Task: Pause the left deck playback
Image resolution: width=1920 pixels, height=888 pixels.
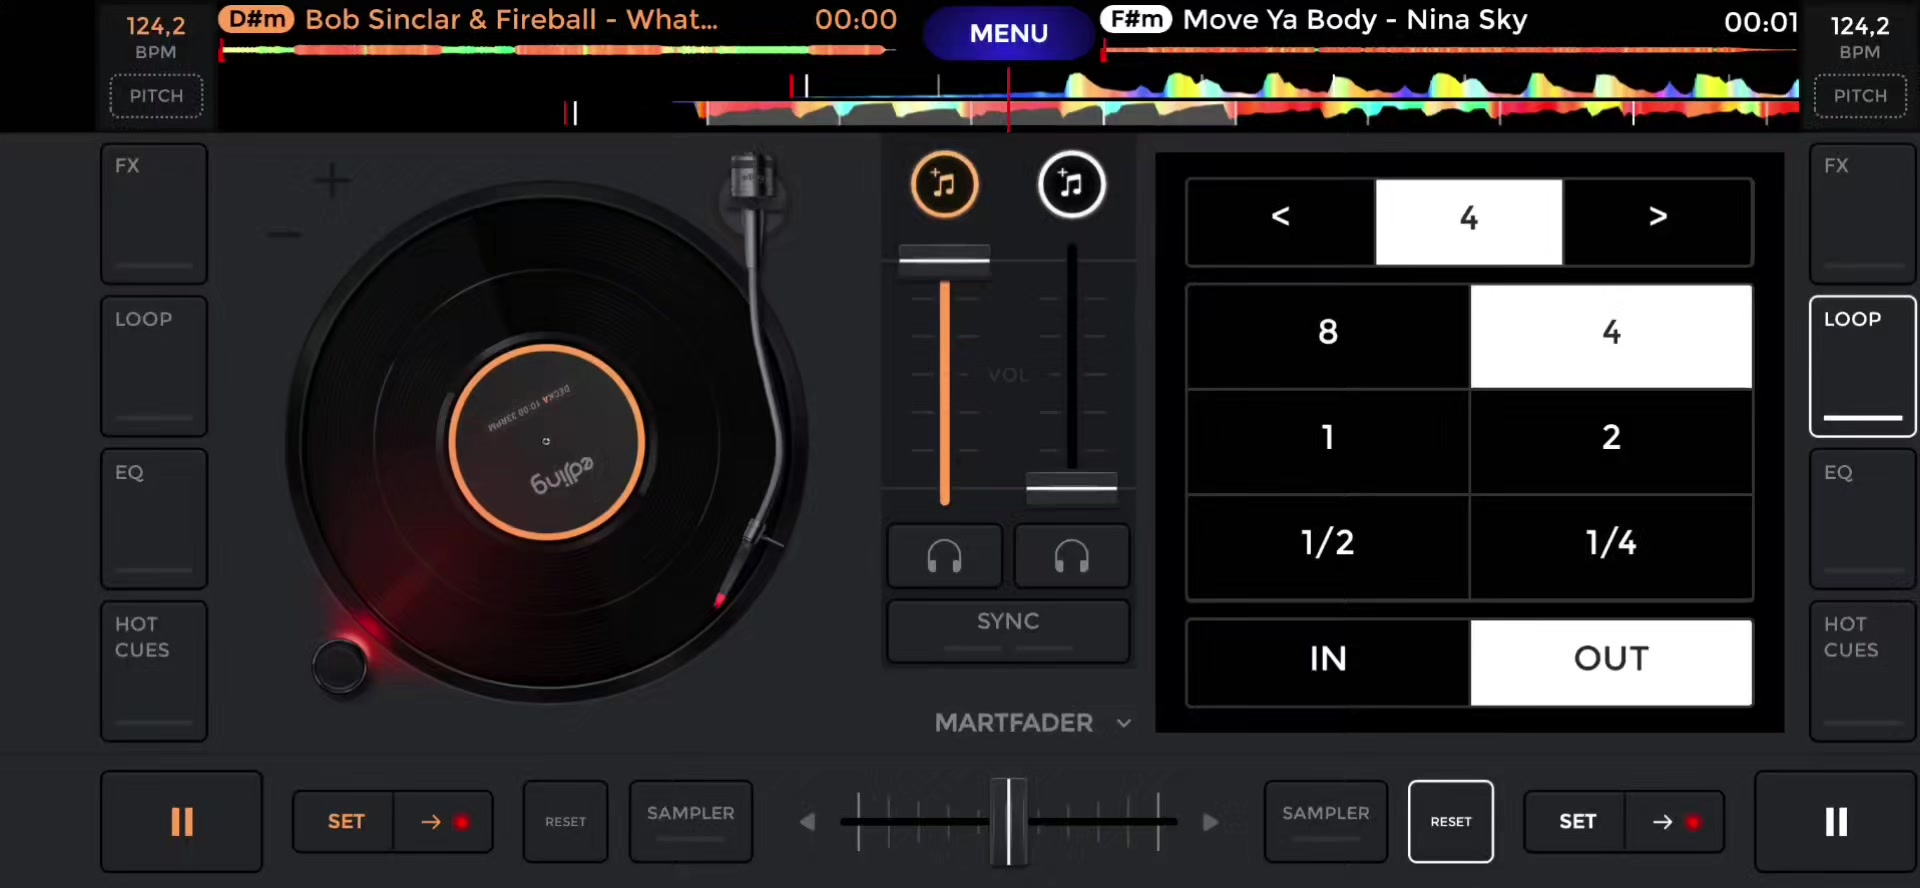Action: 181,821
